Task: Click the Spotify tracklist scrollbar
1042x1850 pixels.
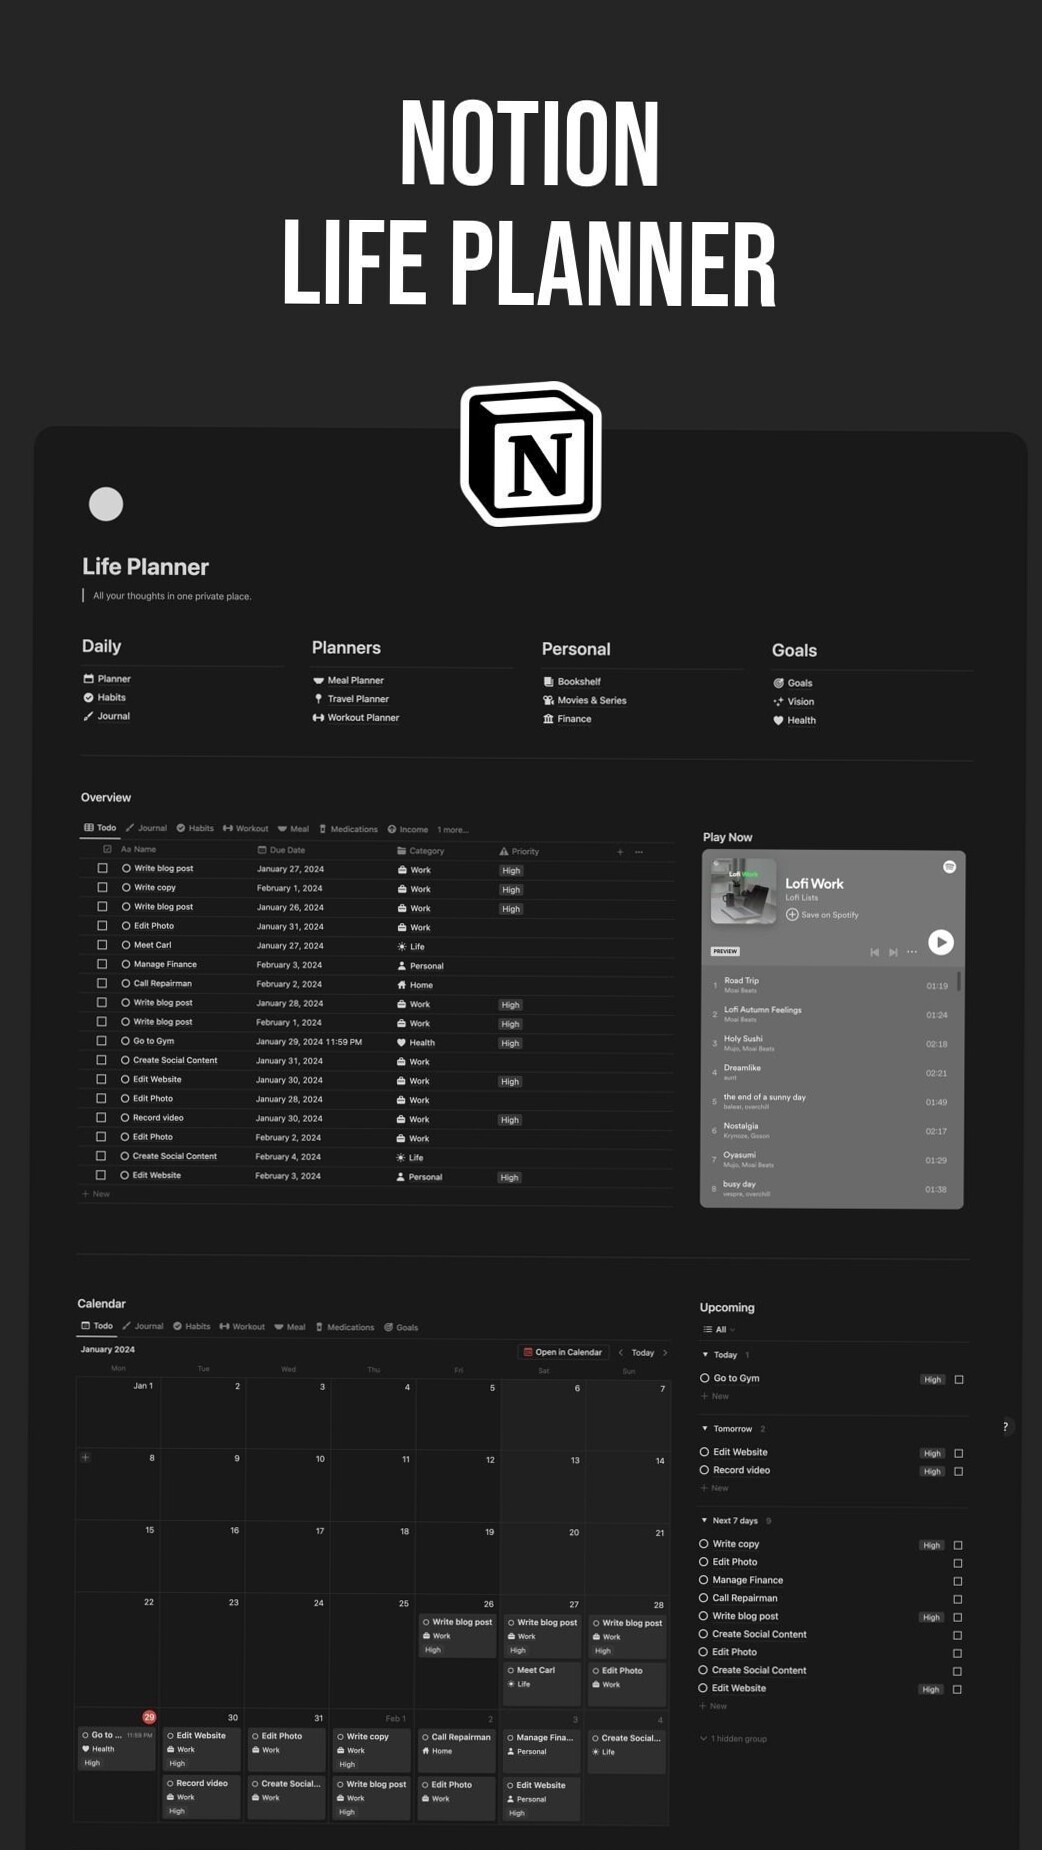Action: [959, 980]
